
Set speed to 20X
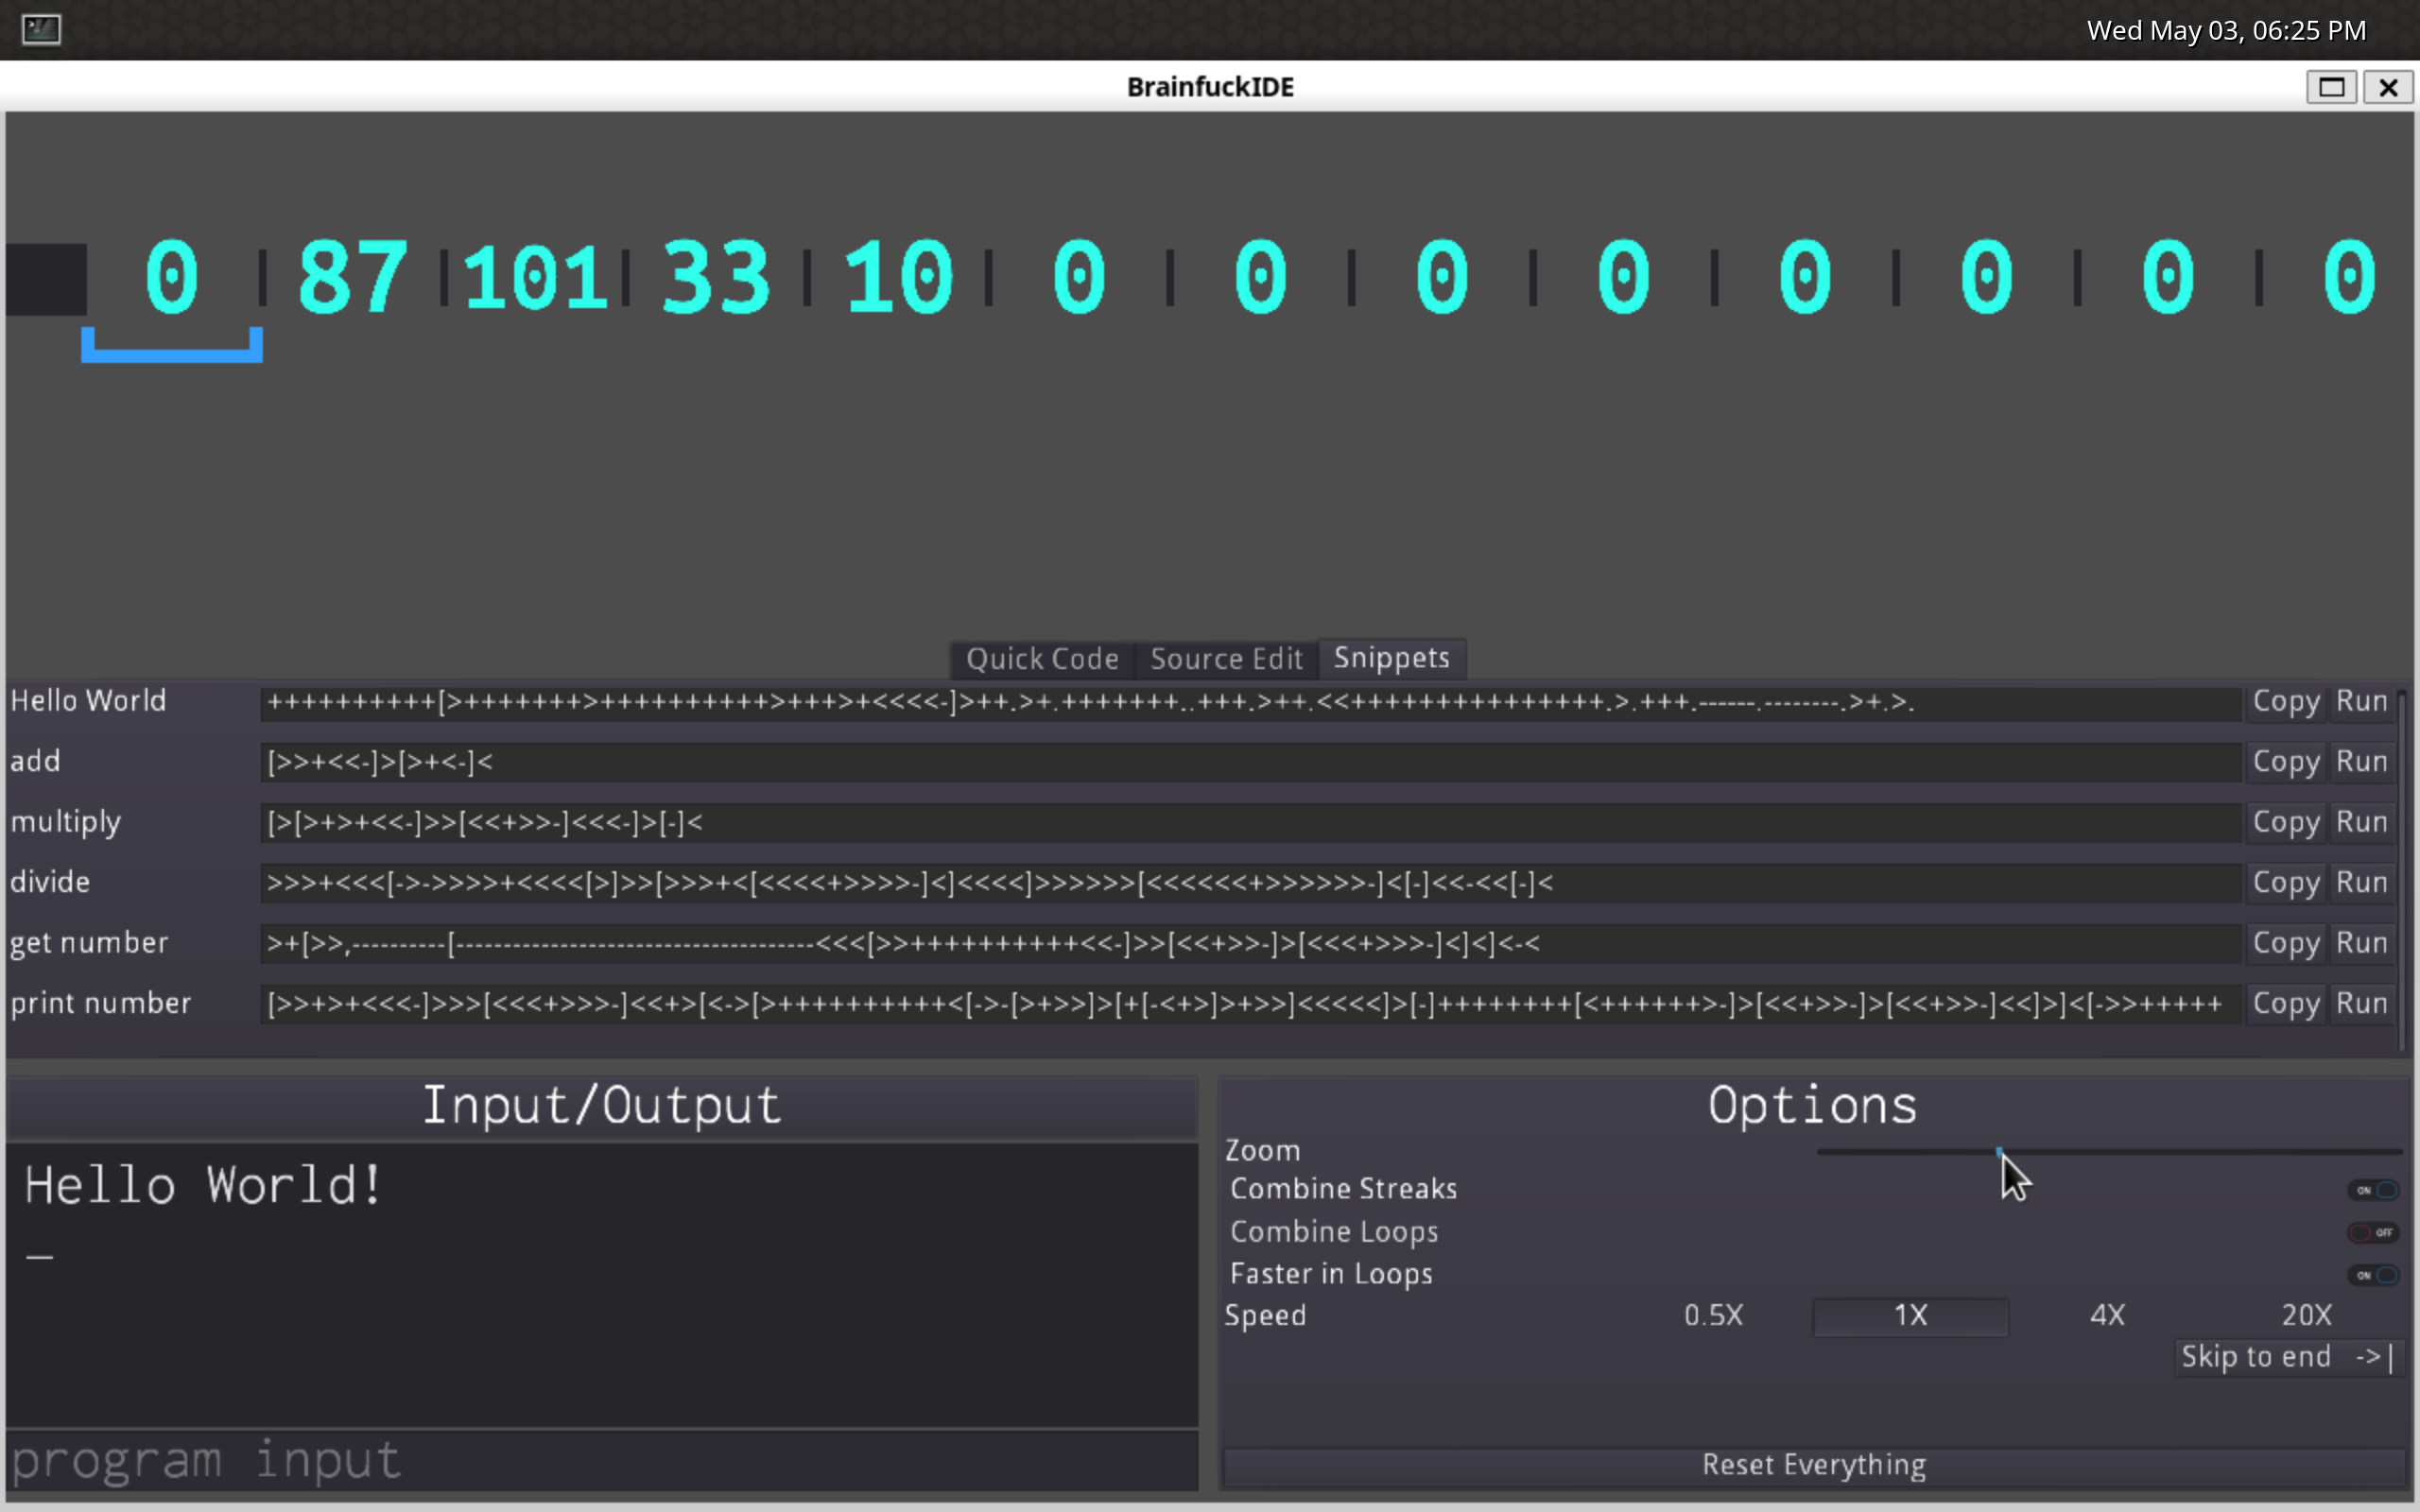[2306, 1315]
